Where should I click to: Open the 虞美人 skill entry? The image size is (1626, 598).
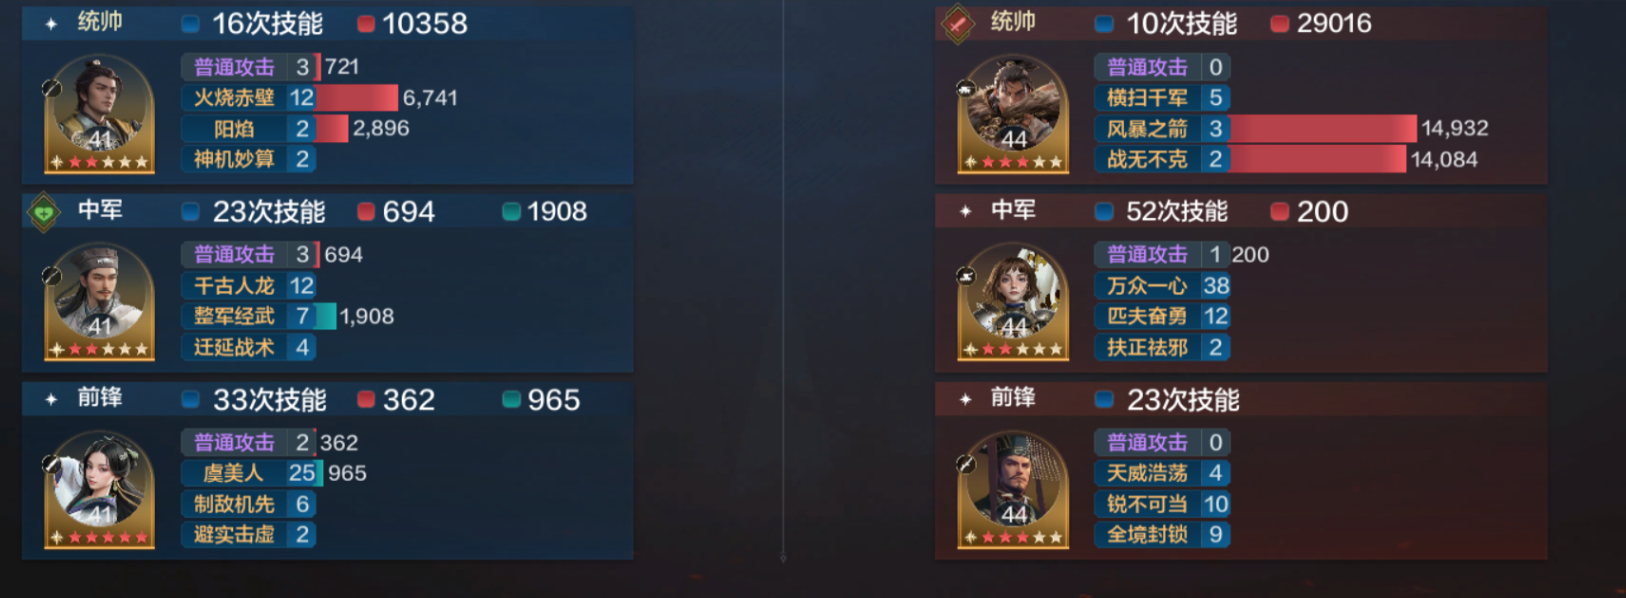250,473
